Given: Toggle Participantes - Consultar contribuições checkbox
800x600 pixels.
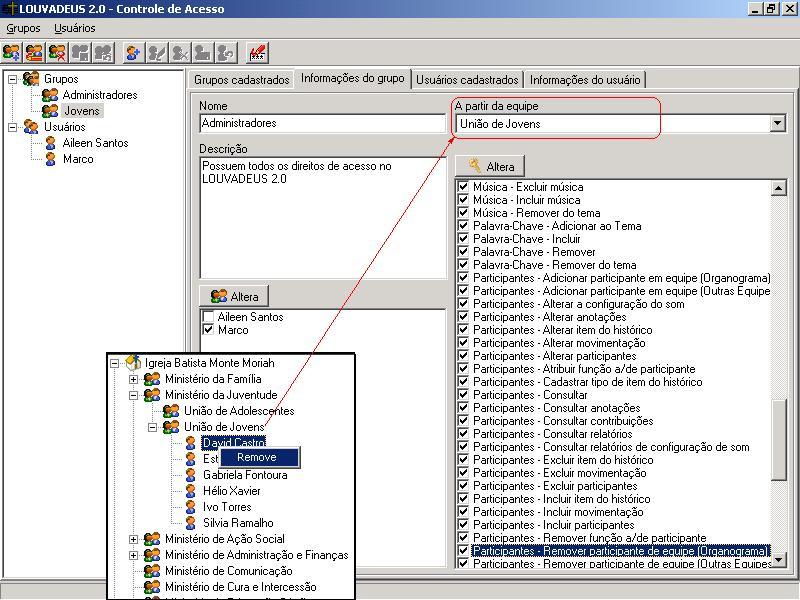Looking at the screenshot, I should pos(463,420).
